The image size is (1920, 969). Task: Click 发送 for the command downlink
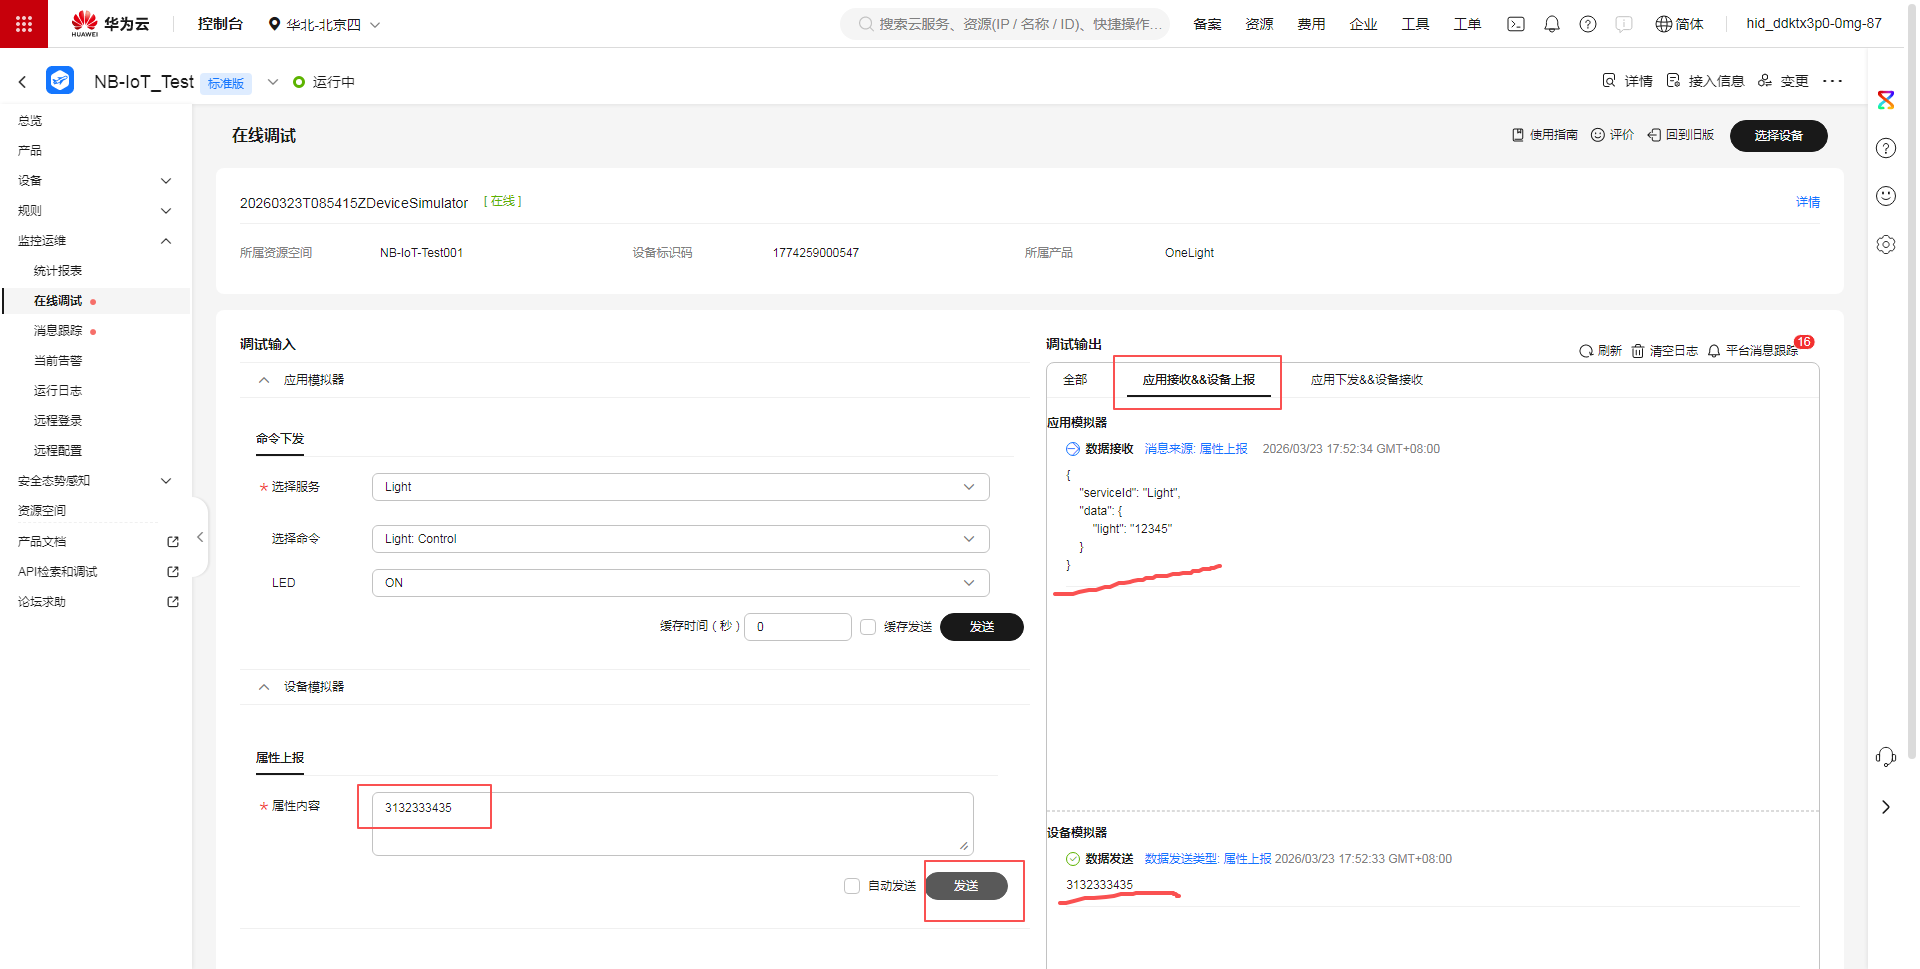pyautogui.click(x=982, y=627)
